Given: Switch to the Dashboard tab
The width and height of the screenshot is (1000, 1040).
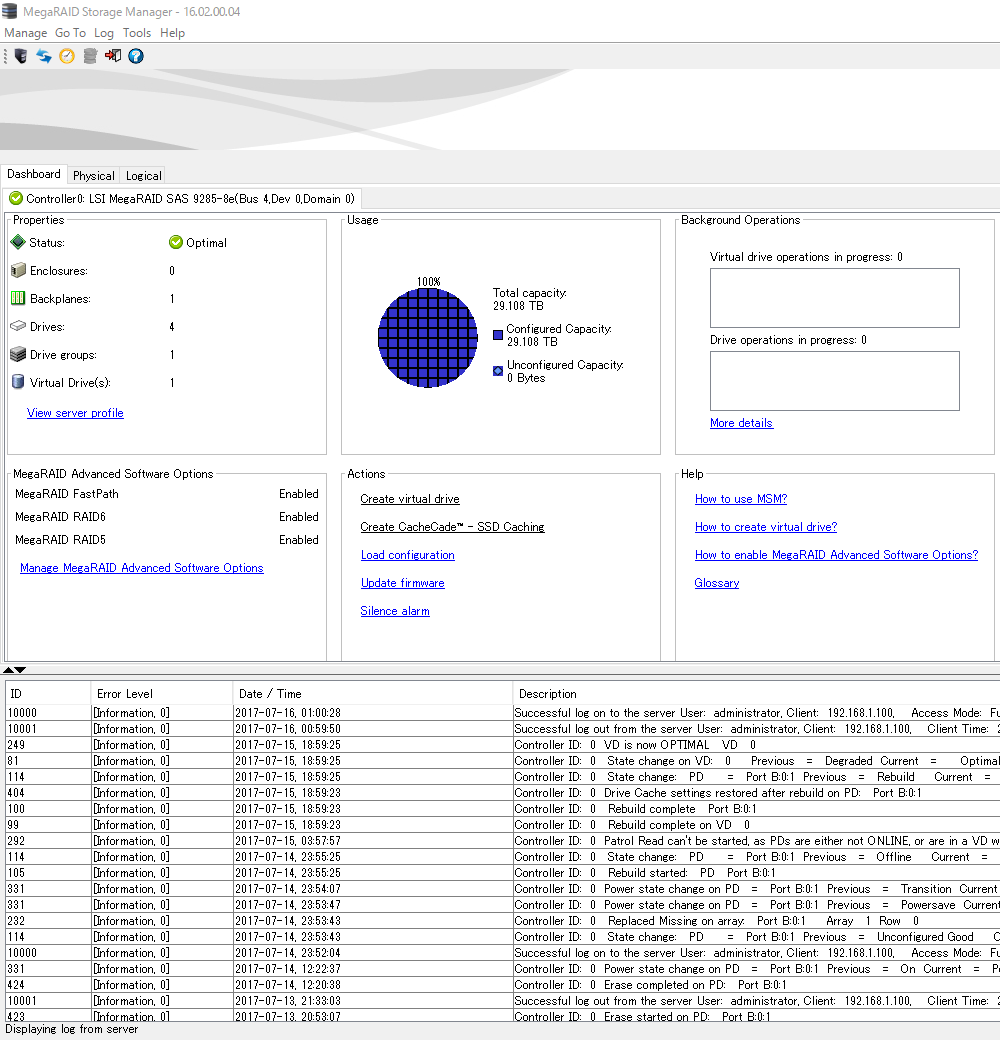Looking at the screenshot, I should click(x=34, y=174).
